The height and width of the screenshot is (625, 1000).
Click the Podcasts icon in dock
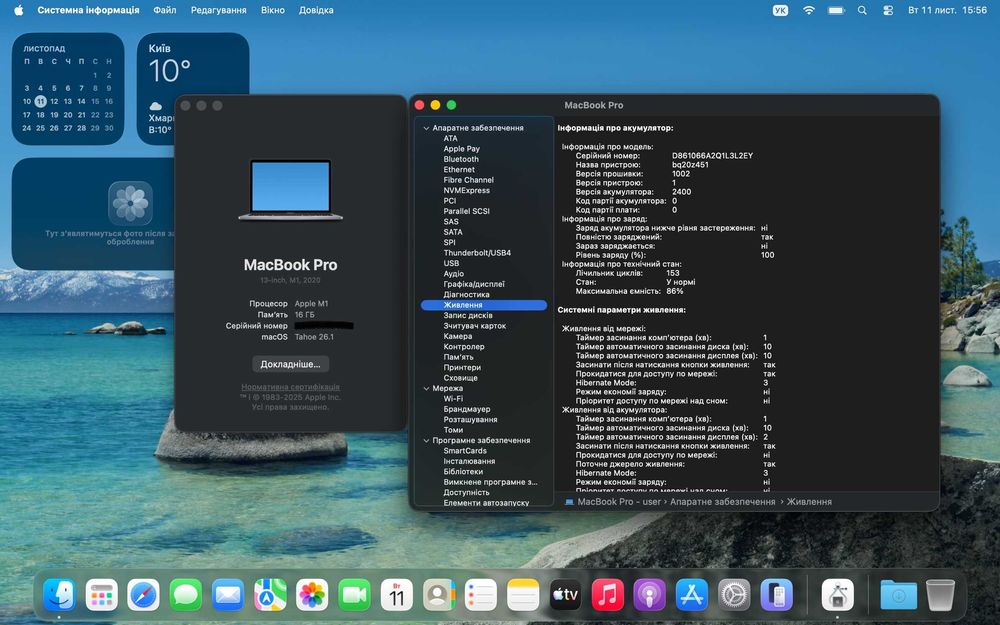(x=650, y=596)
